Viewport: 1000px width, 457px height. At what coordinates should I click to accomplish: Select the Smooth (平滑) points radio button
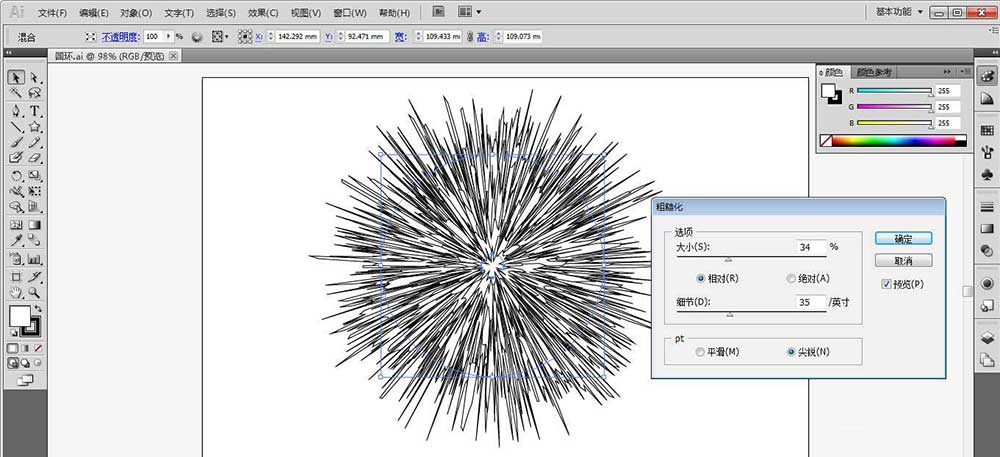(700, 352)
